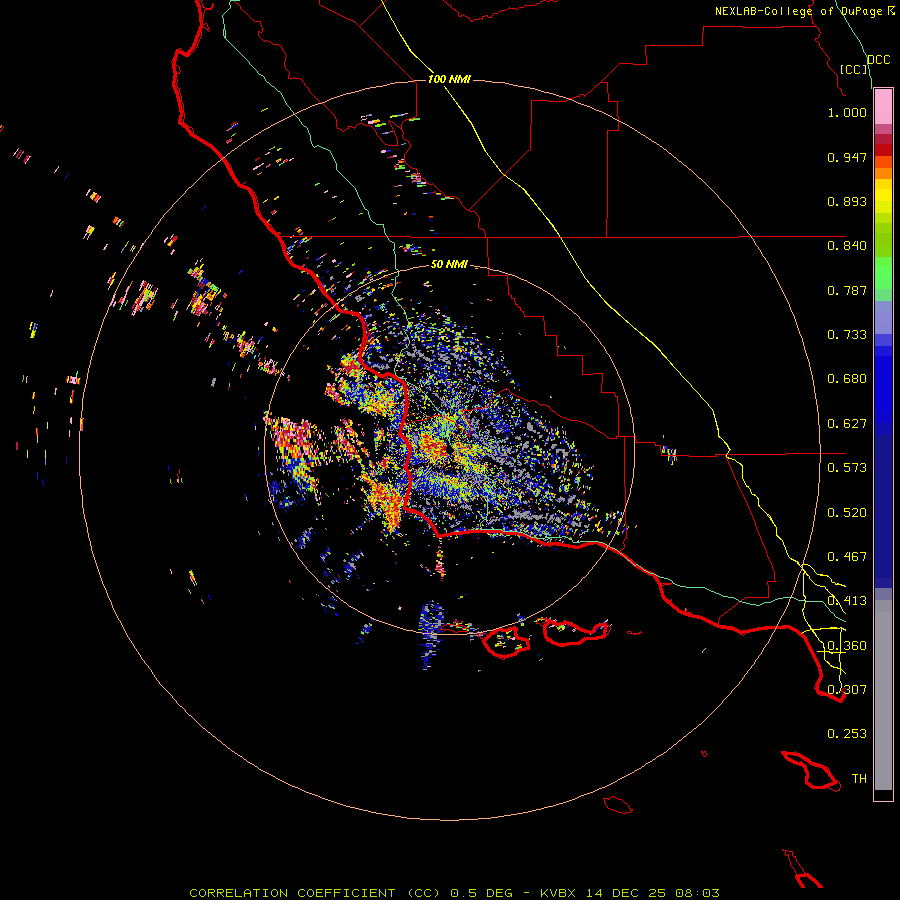The height and width of the screenshot is (900, 900).
Task: Select the 0.680 scale value
Action: pos(847,379)
